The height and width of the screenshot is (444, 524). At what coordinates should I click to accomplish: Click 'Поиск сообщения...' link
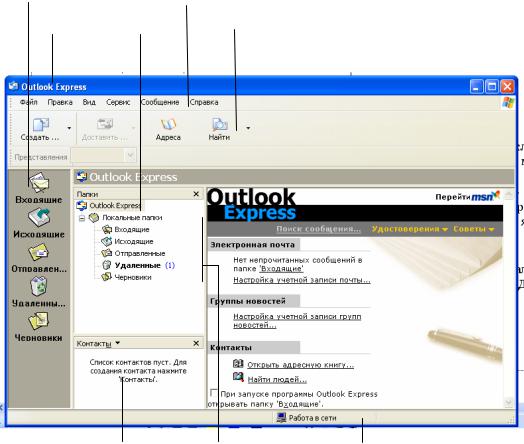318,229
